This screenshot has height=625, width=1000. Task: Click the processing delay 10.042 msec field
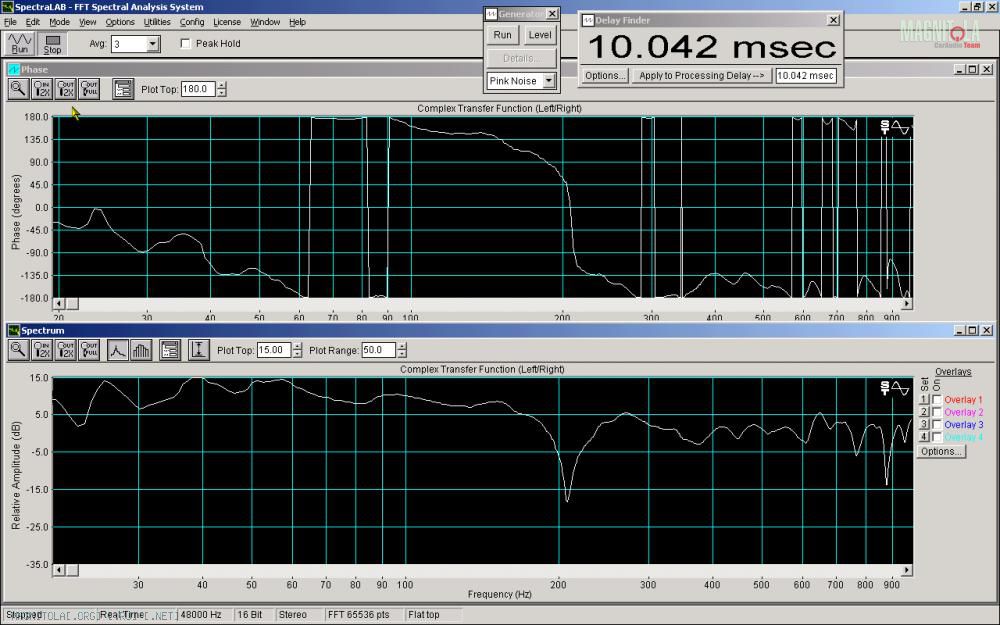pos(806,75)
